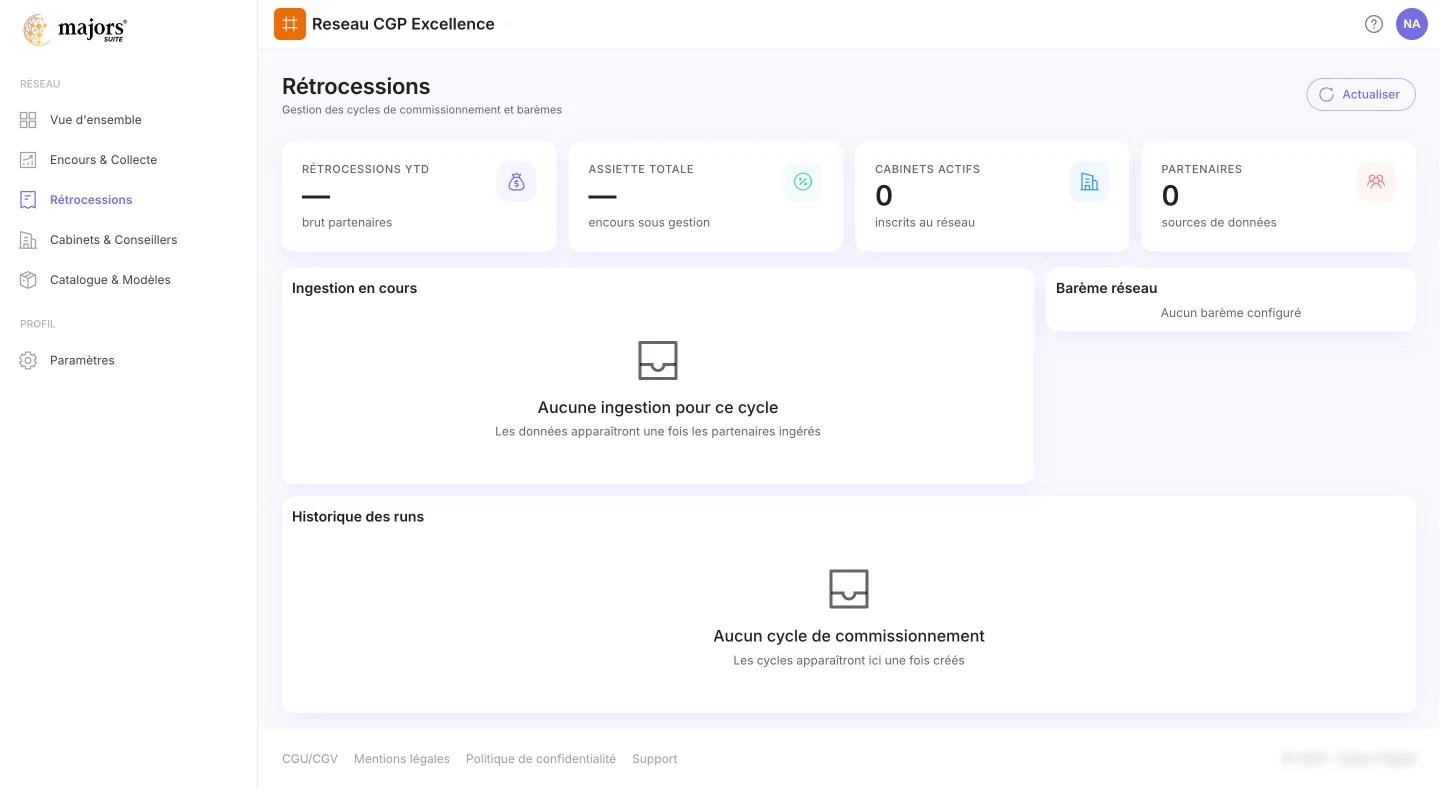1440x788 pixels.
Task: Click the "Ingestion en cours" section title
Action: [354, 288]
